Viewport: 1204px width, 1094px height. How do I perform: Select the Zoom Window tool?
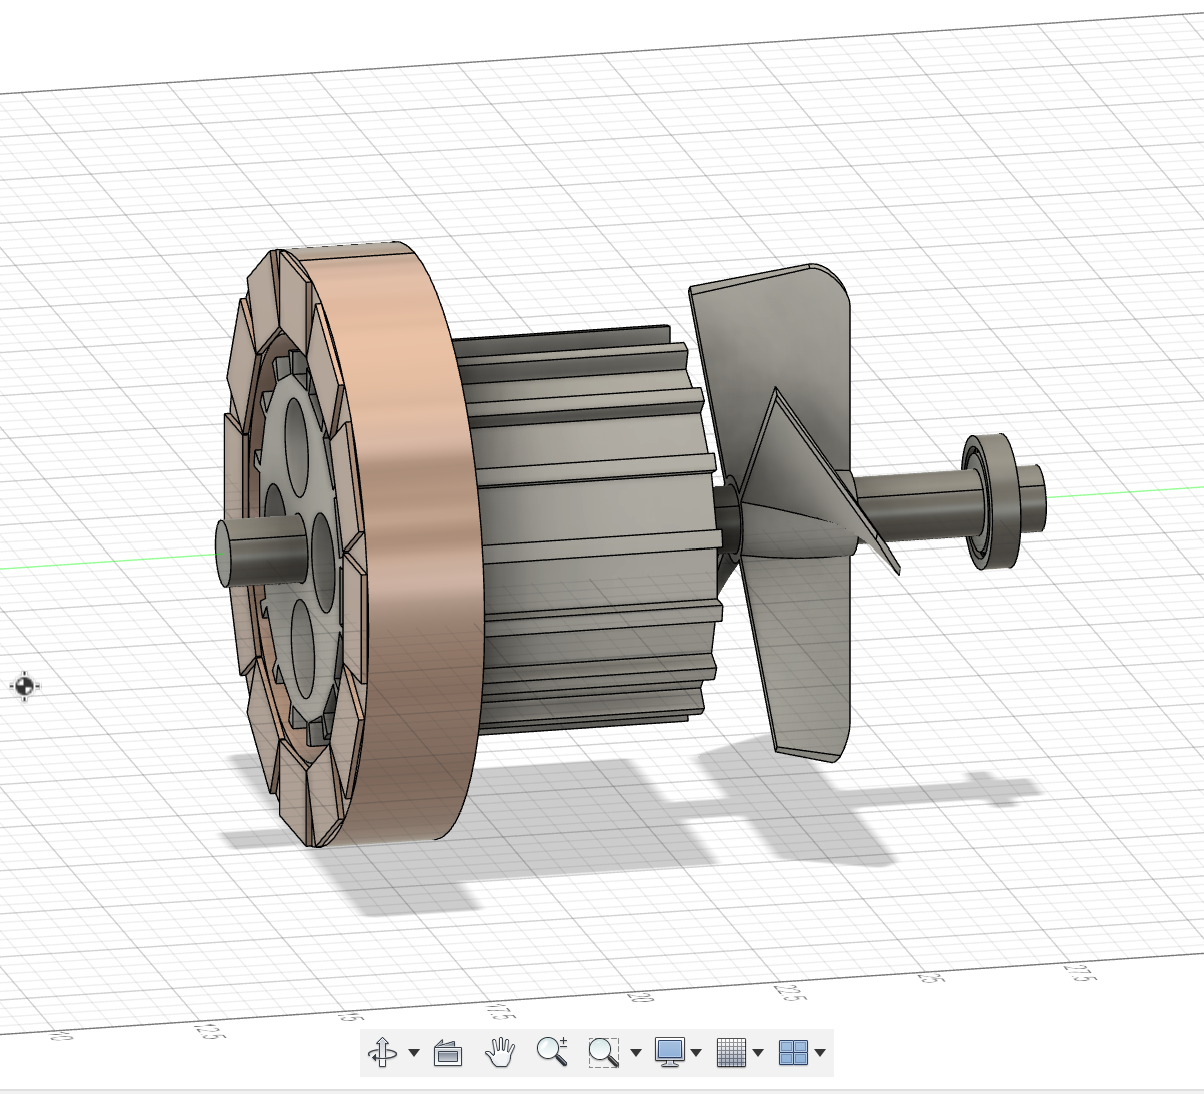pyautogui.click(x=604, y=1051)
